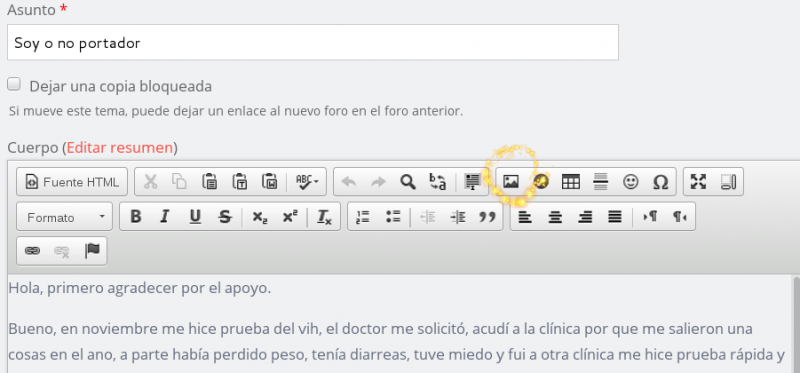Expand the spell check options arrow
Image resolution: width=800 pixels, height=373 pixels.
[x=317, y=182]
